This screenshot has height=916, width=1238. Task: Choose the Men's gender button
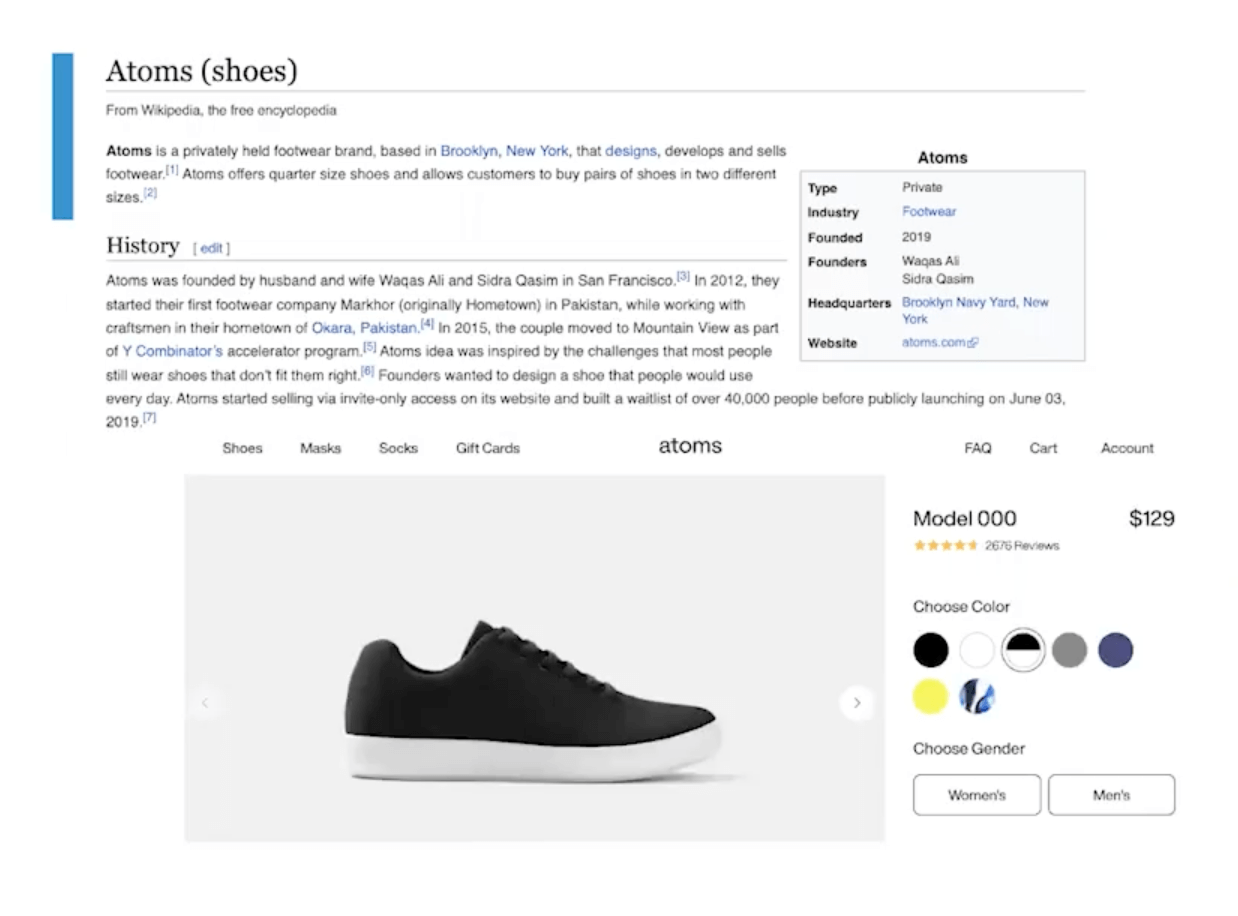[x=1111, y=795]
